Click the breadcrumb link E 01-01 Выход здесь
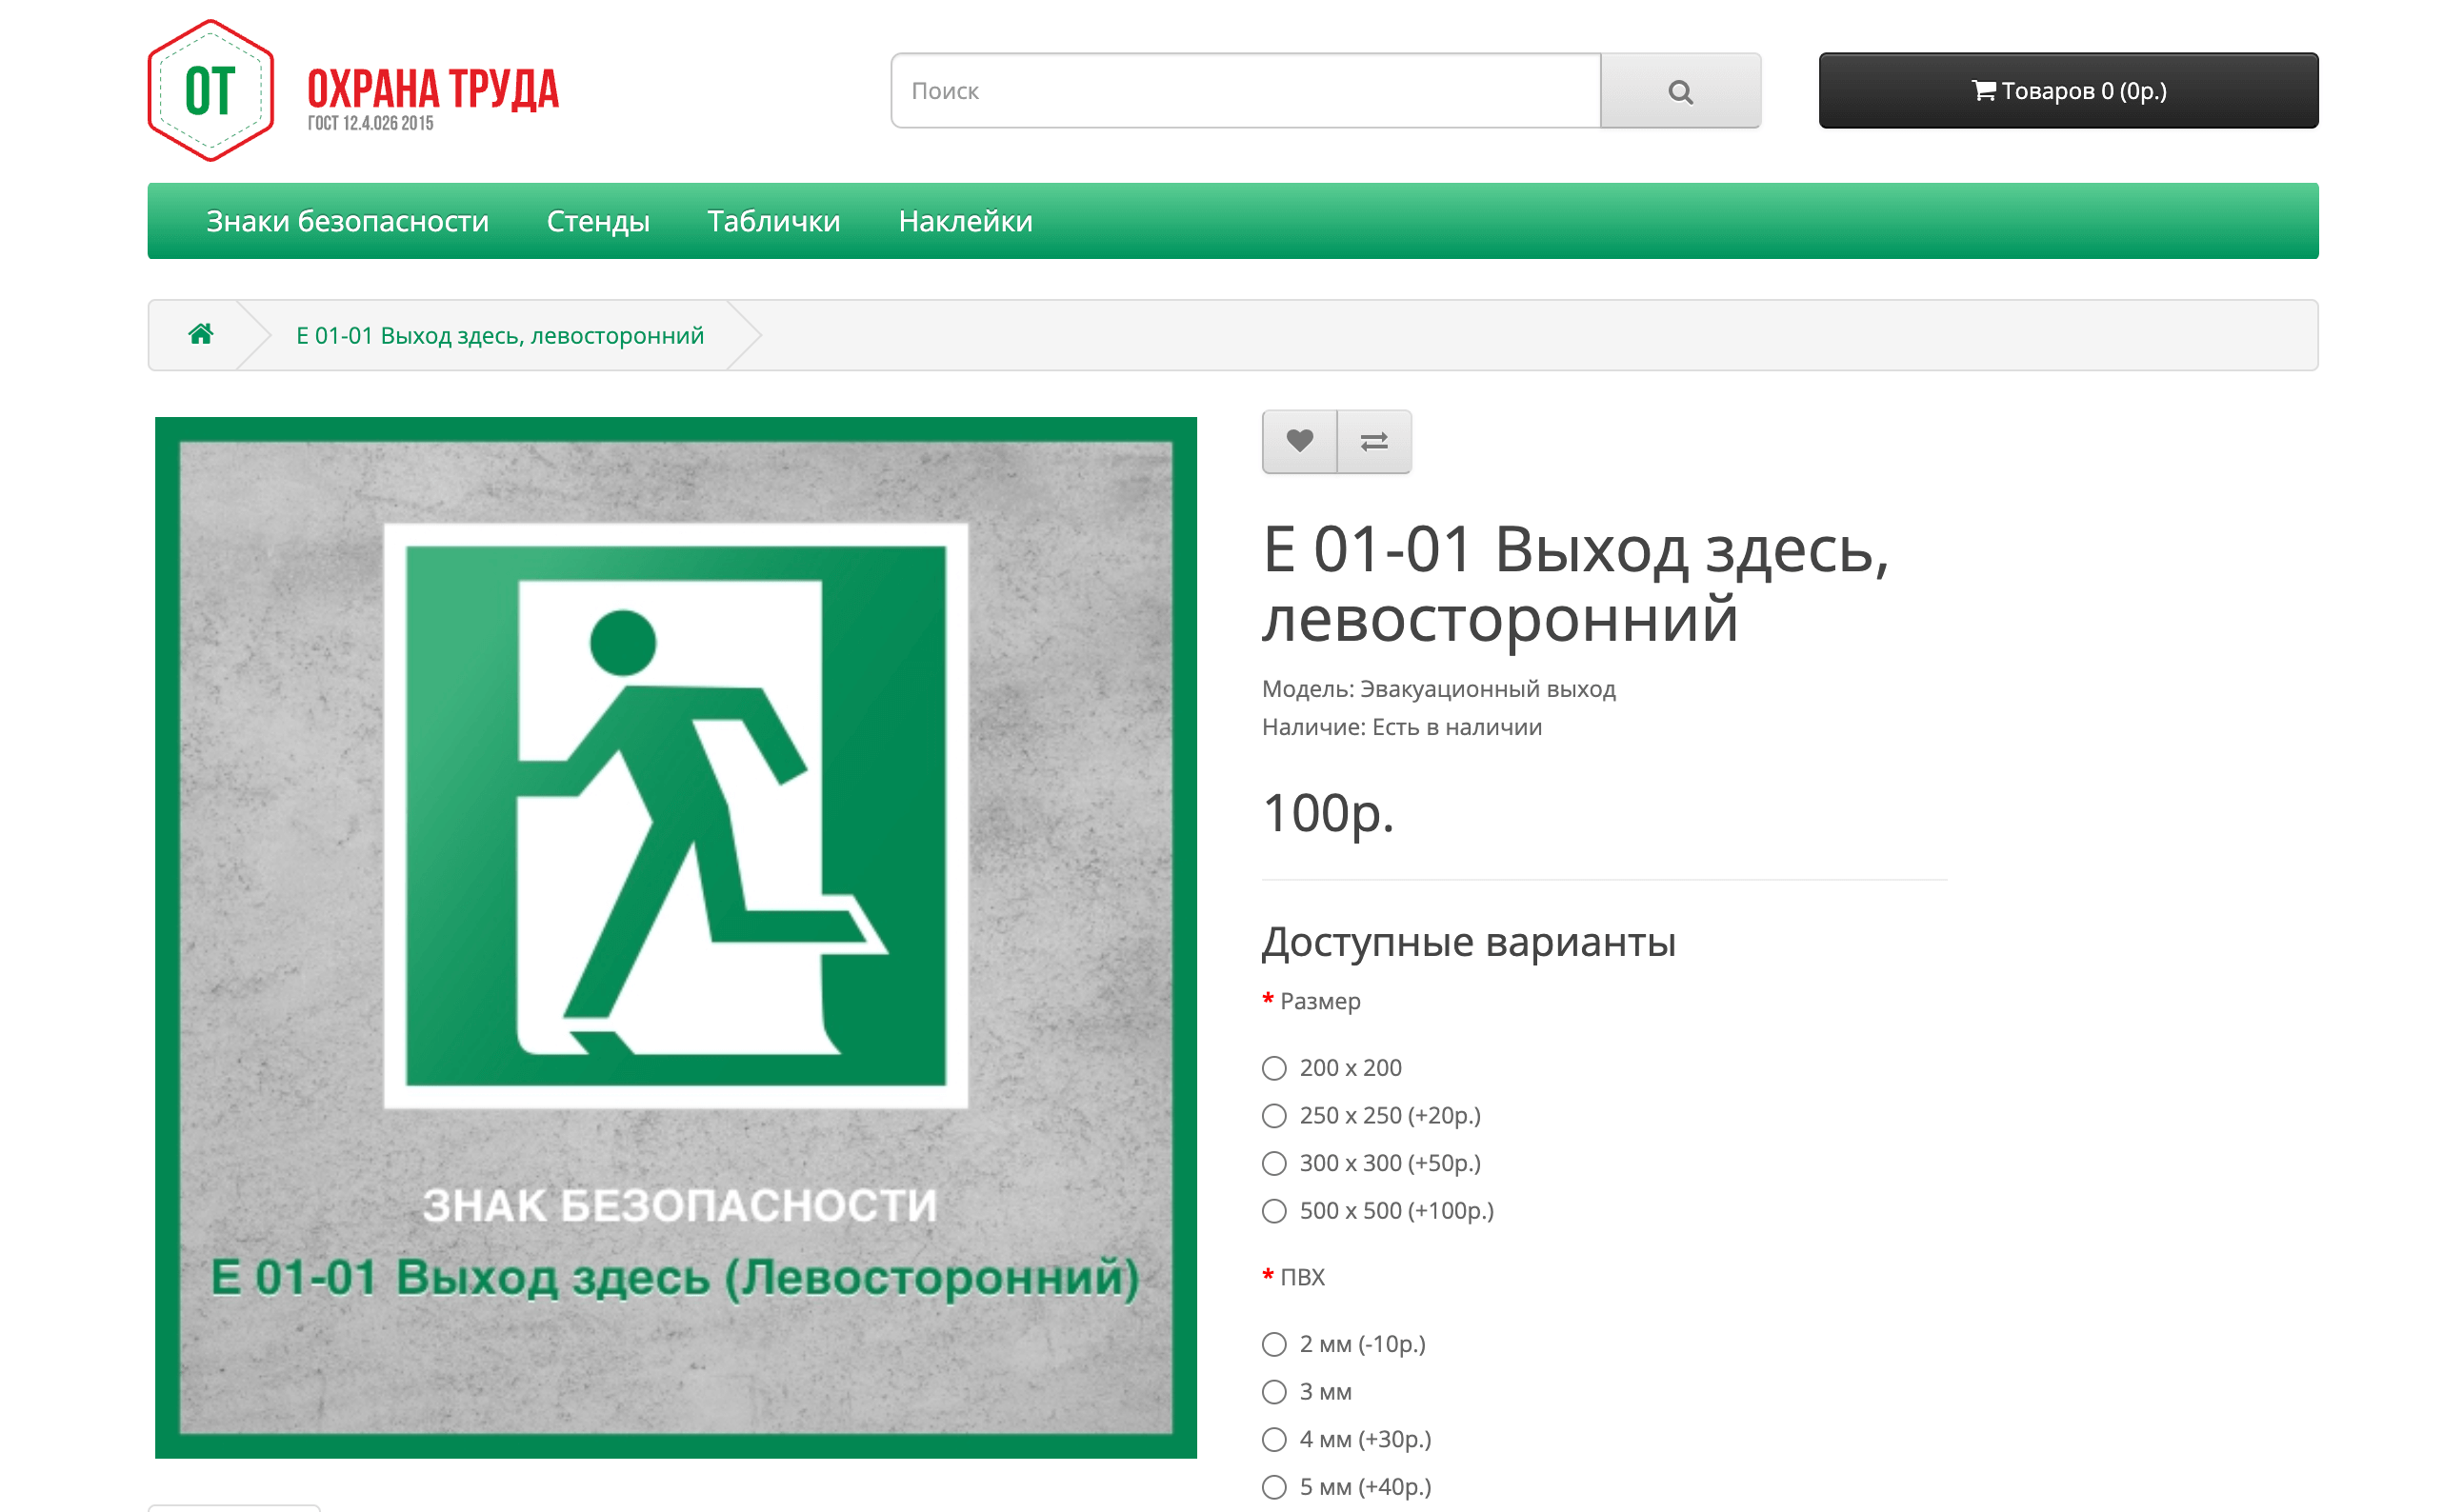This screenshot has width=2463, height=1512. pyautogui.click(x=500, y=335)
